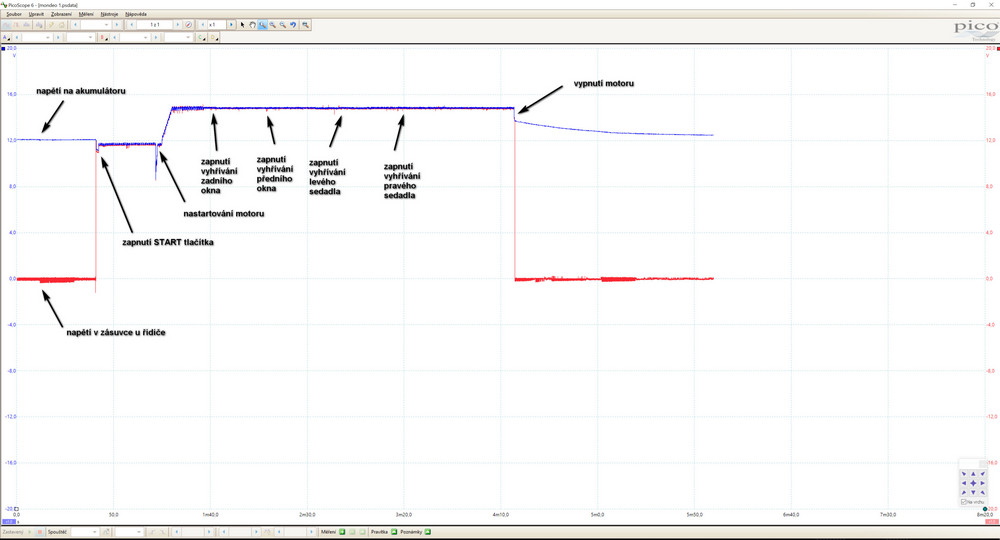Click the center of the navigation arrow pad

click(x=973, y=483)
